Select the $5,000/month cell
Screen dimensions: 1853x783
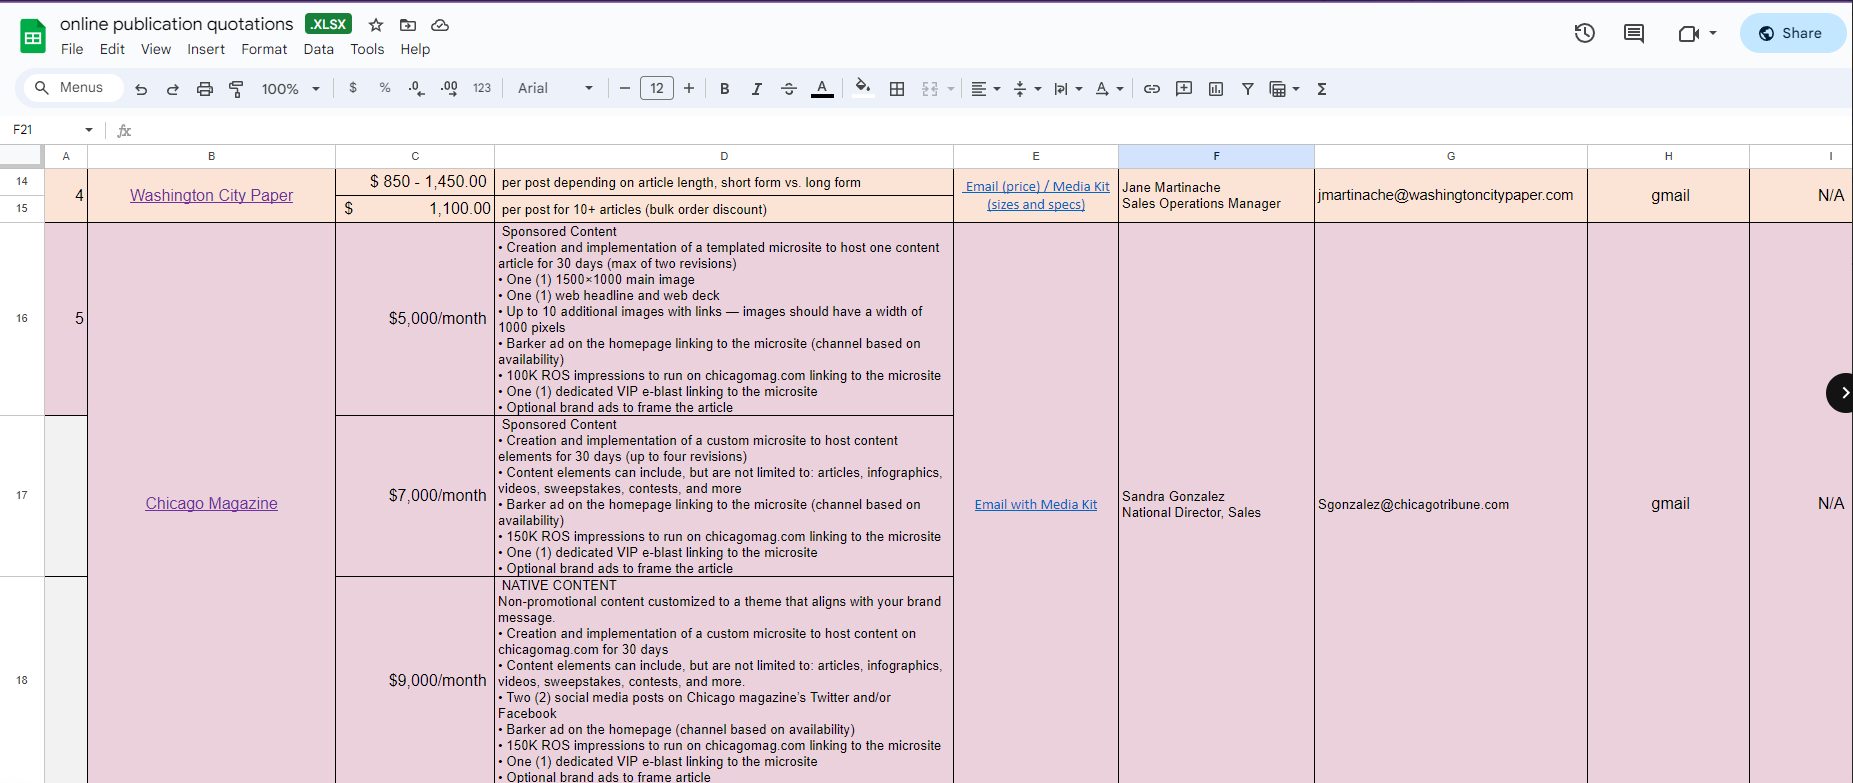(x=415, y=318)
